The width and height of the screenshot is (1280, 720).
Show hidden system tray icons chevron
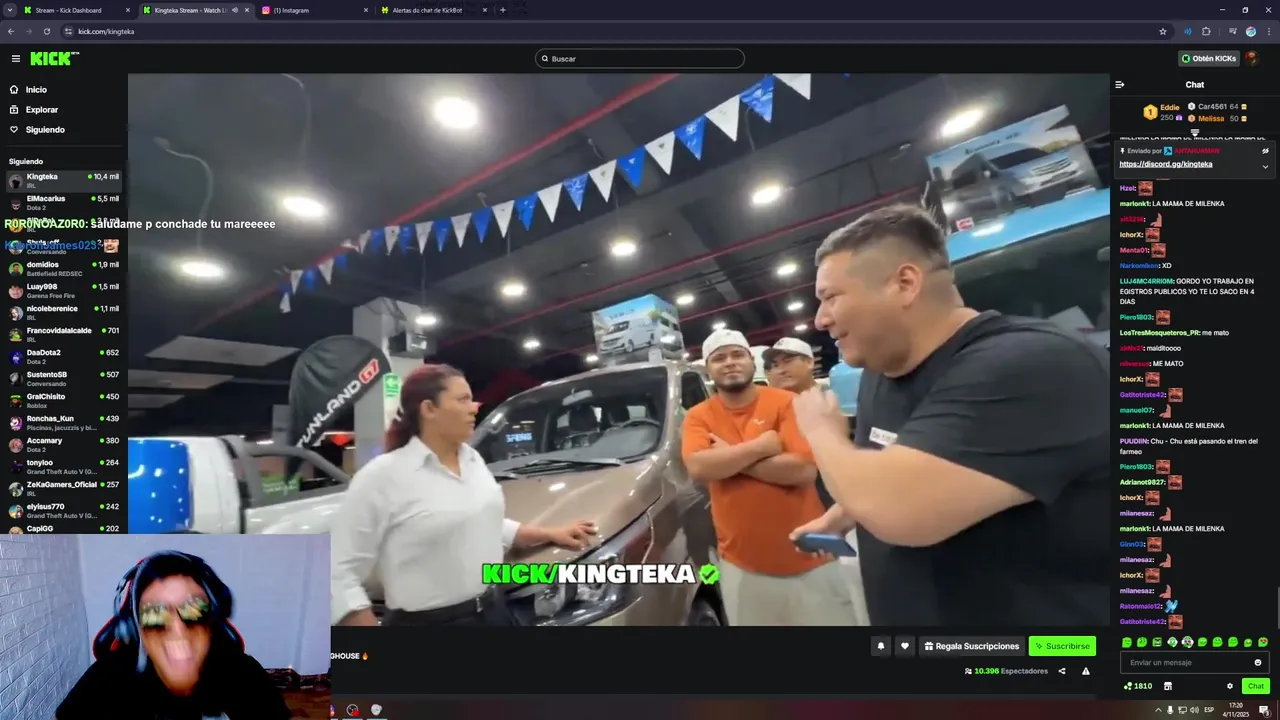tap(1158, 710)
